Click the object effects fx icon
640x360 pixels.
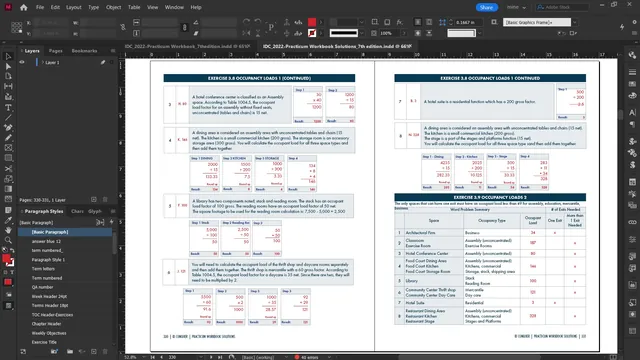click(x=400, y=22)
